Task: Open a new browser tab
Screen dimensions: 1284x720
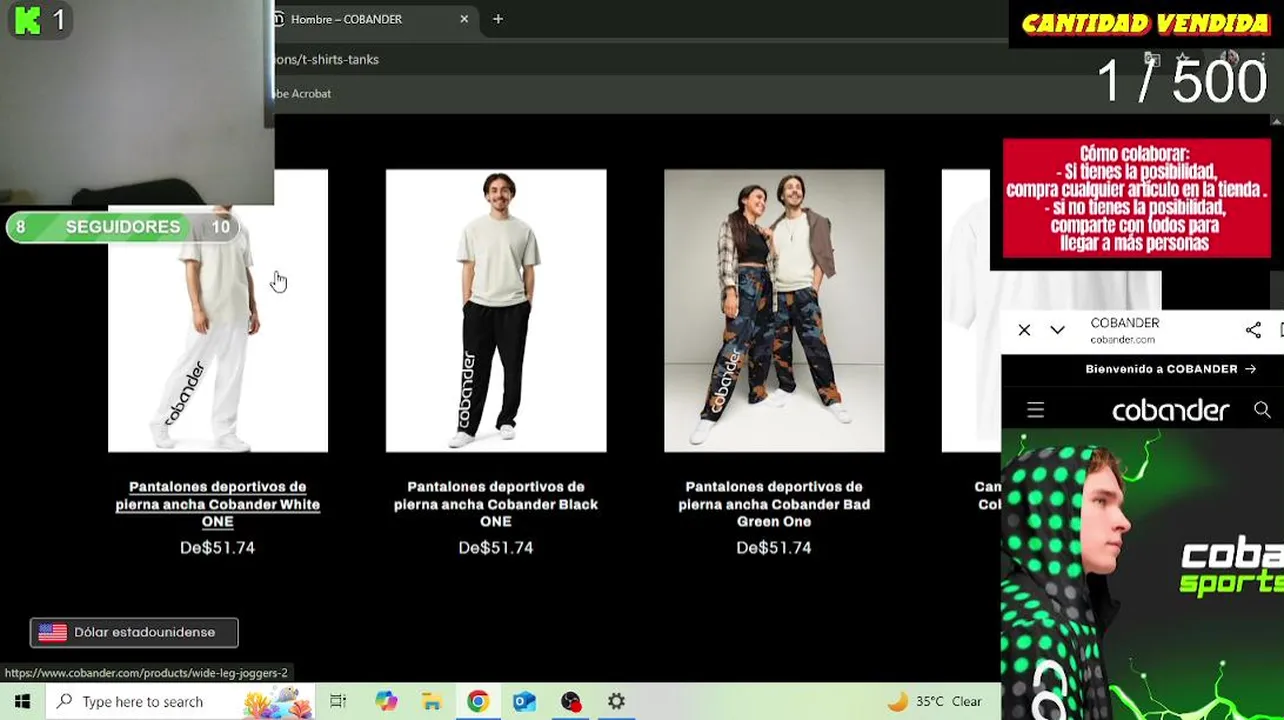Action: click(498, 19)
